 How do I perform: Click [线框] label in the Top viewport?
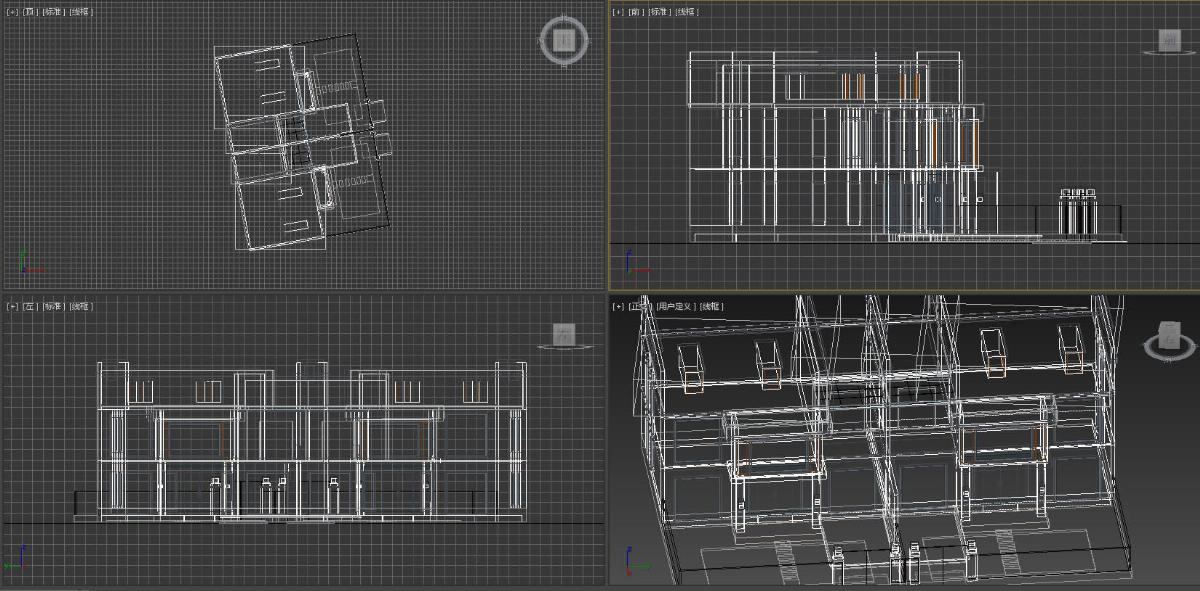pyautogui.click(x=80, y=12)
